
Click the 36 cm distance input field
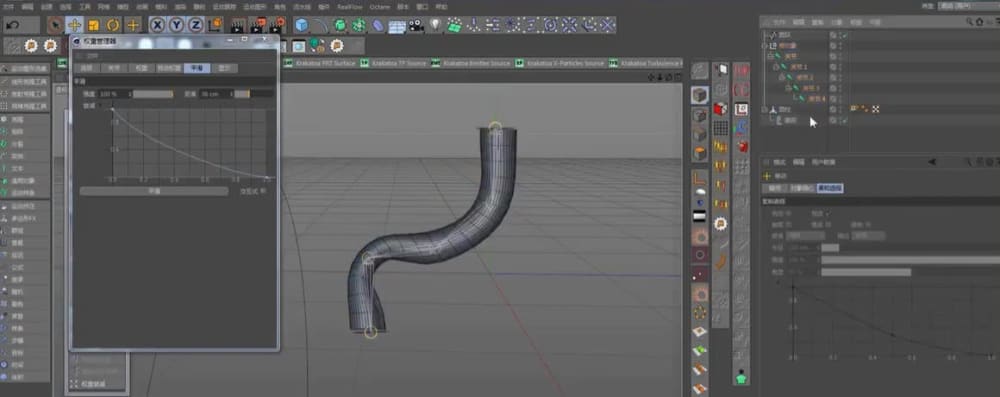pos(215,94)
